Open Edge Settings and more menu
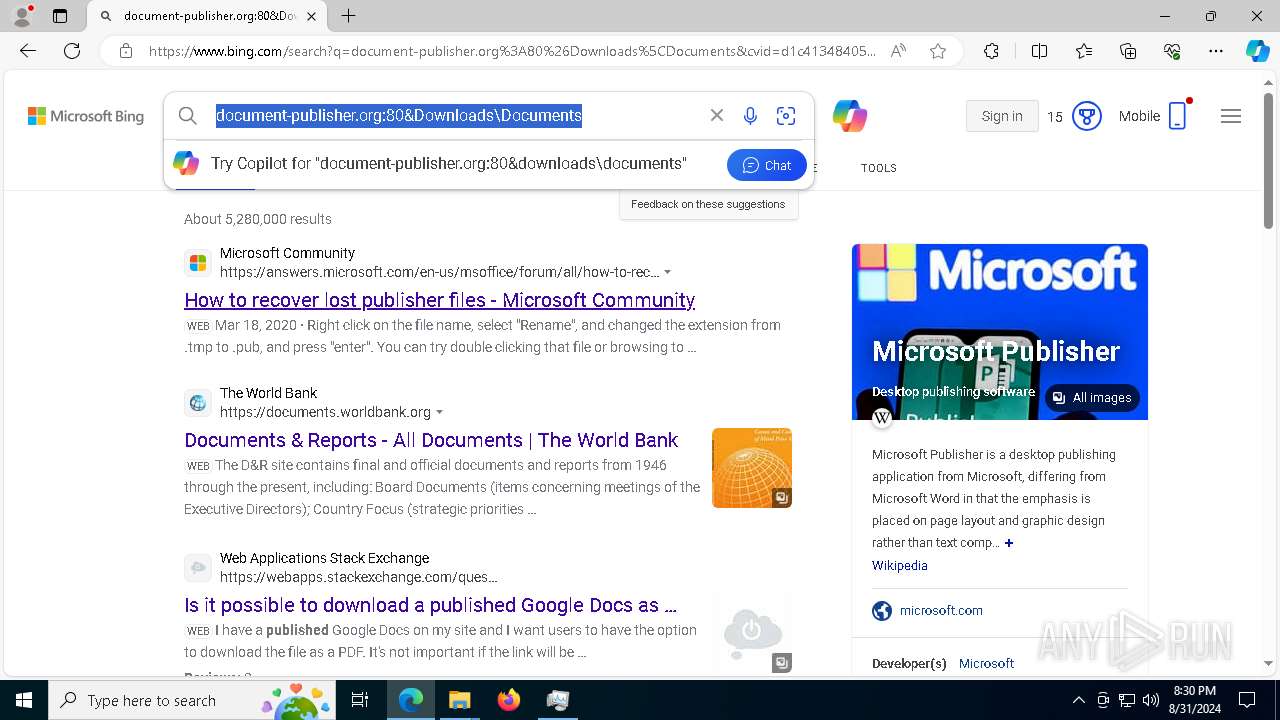The width and height of the screenshot is (1280, 720). pyautogui.click(x=1216, y=51)
